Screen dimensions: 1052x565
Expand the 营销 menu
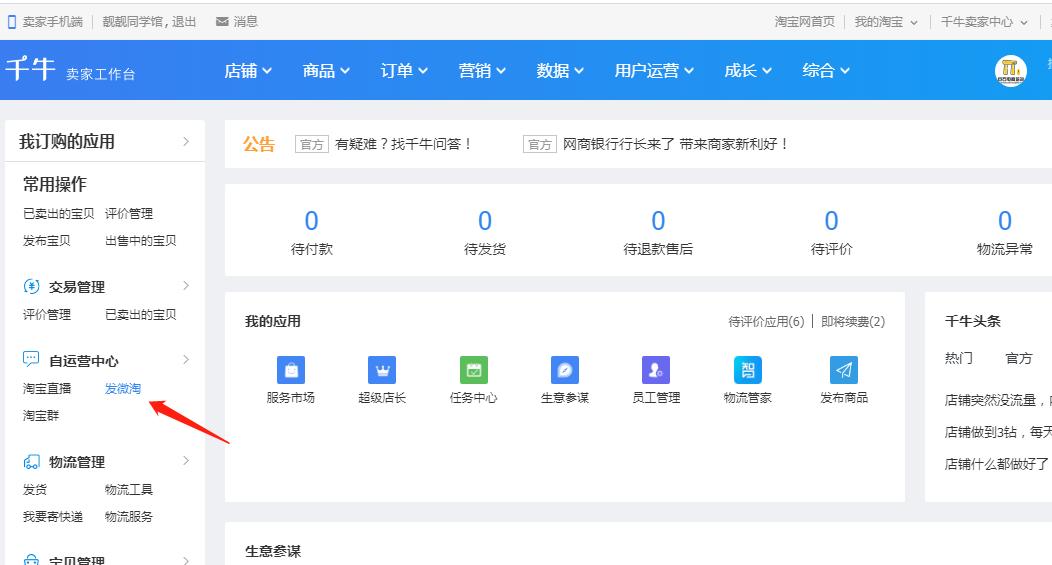pyautogui.click(x=482, y=70)
